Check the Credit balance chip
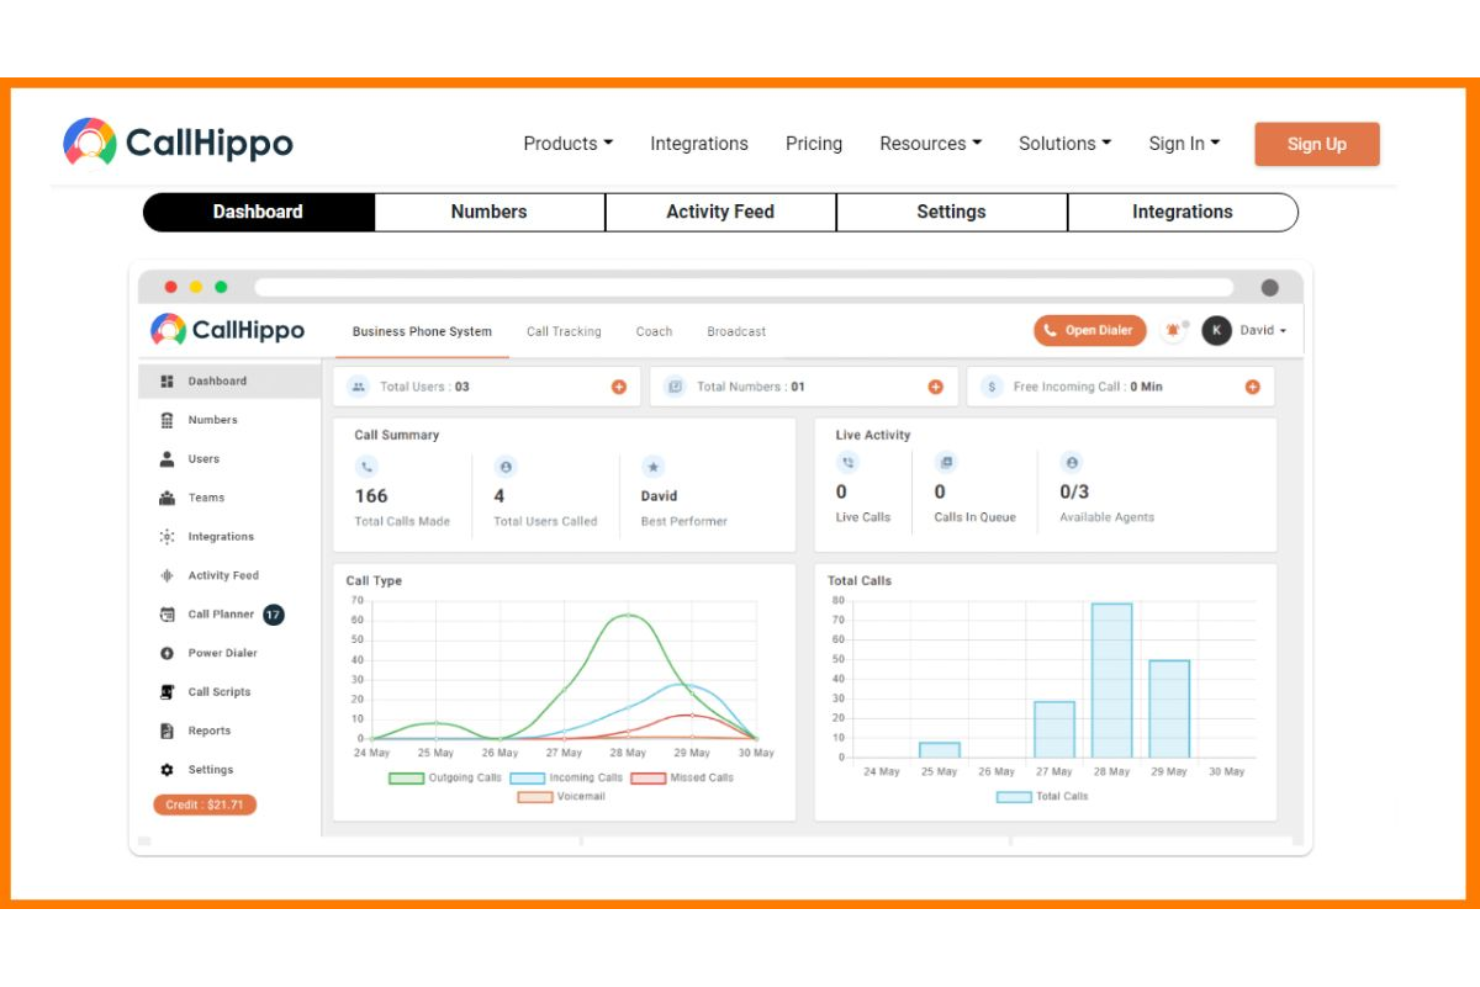The image size is (1480, 987). tap(204, 804)
